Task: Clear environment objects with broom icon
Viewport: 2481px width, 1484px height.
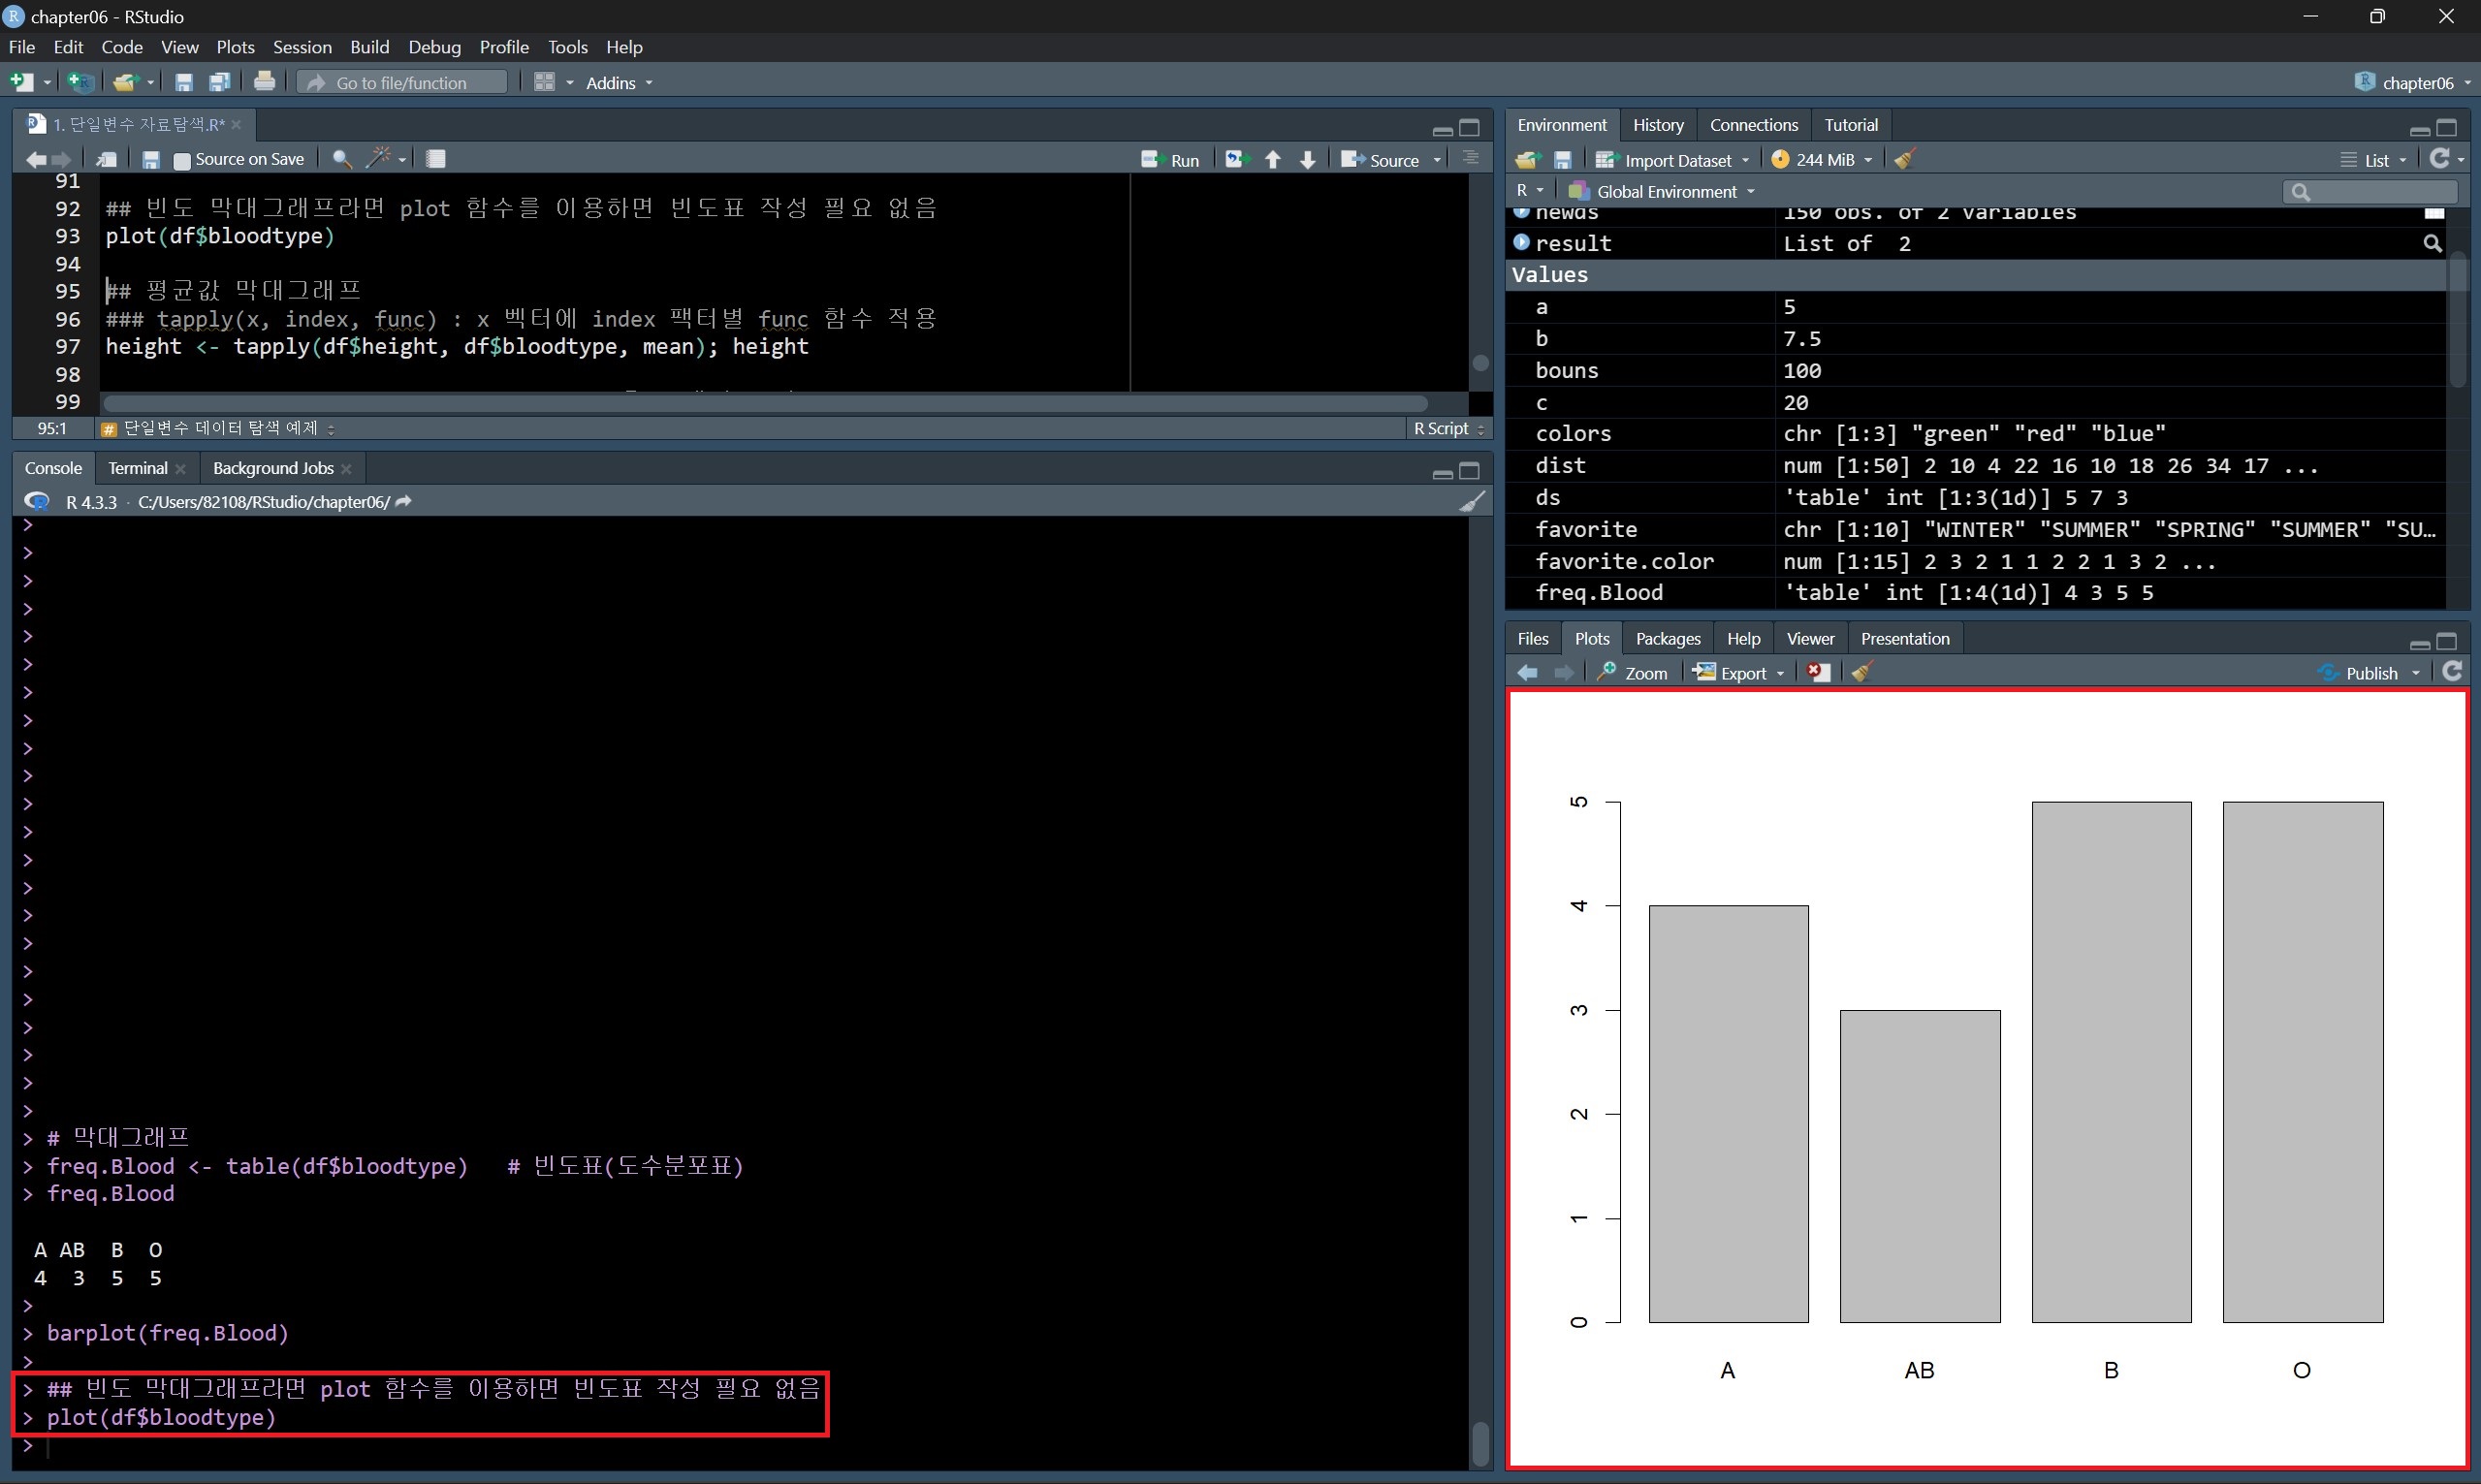Action: coord(1904,160)
